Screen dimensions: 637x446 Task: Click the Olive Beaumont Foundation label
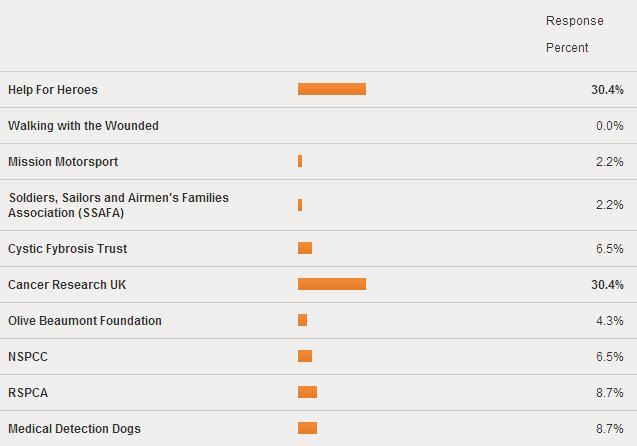pos(85,321)
